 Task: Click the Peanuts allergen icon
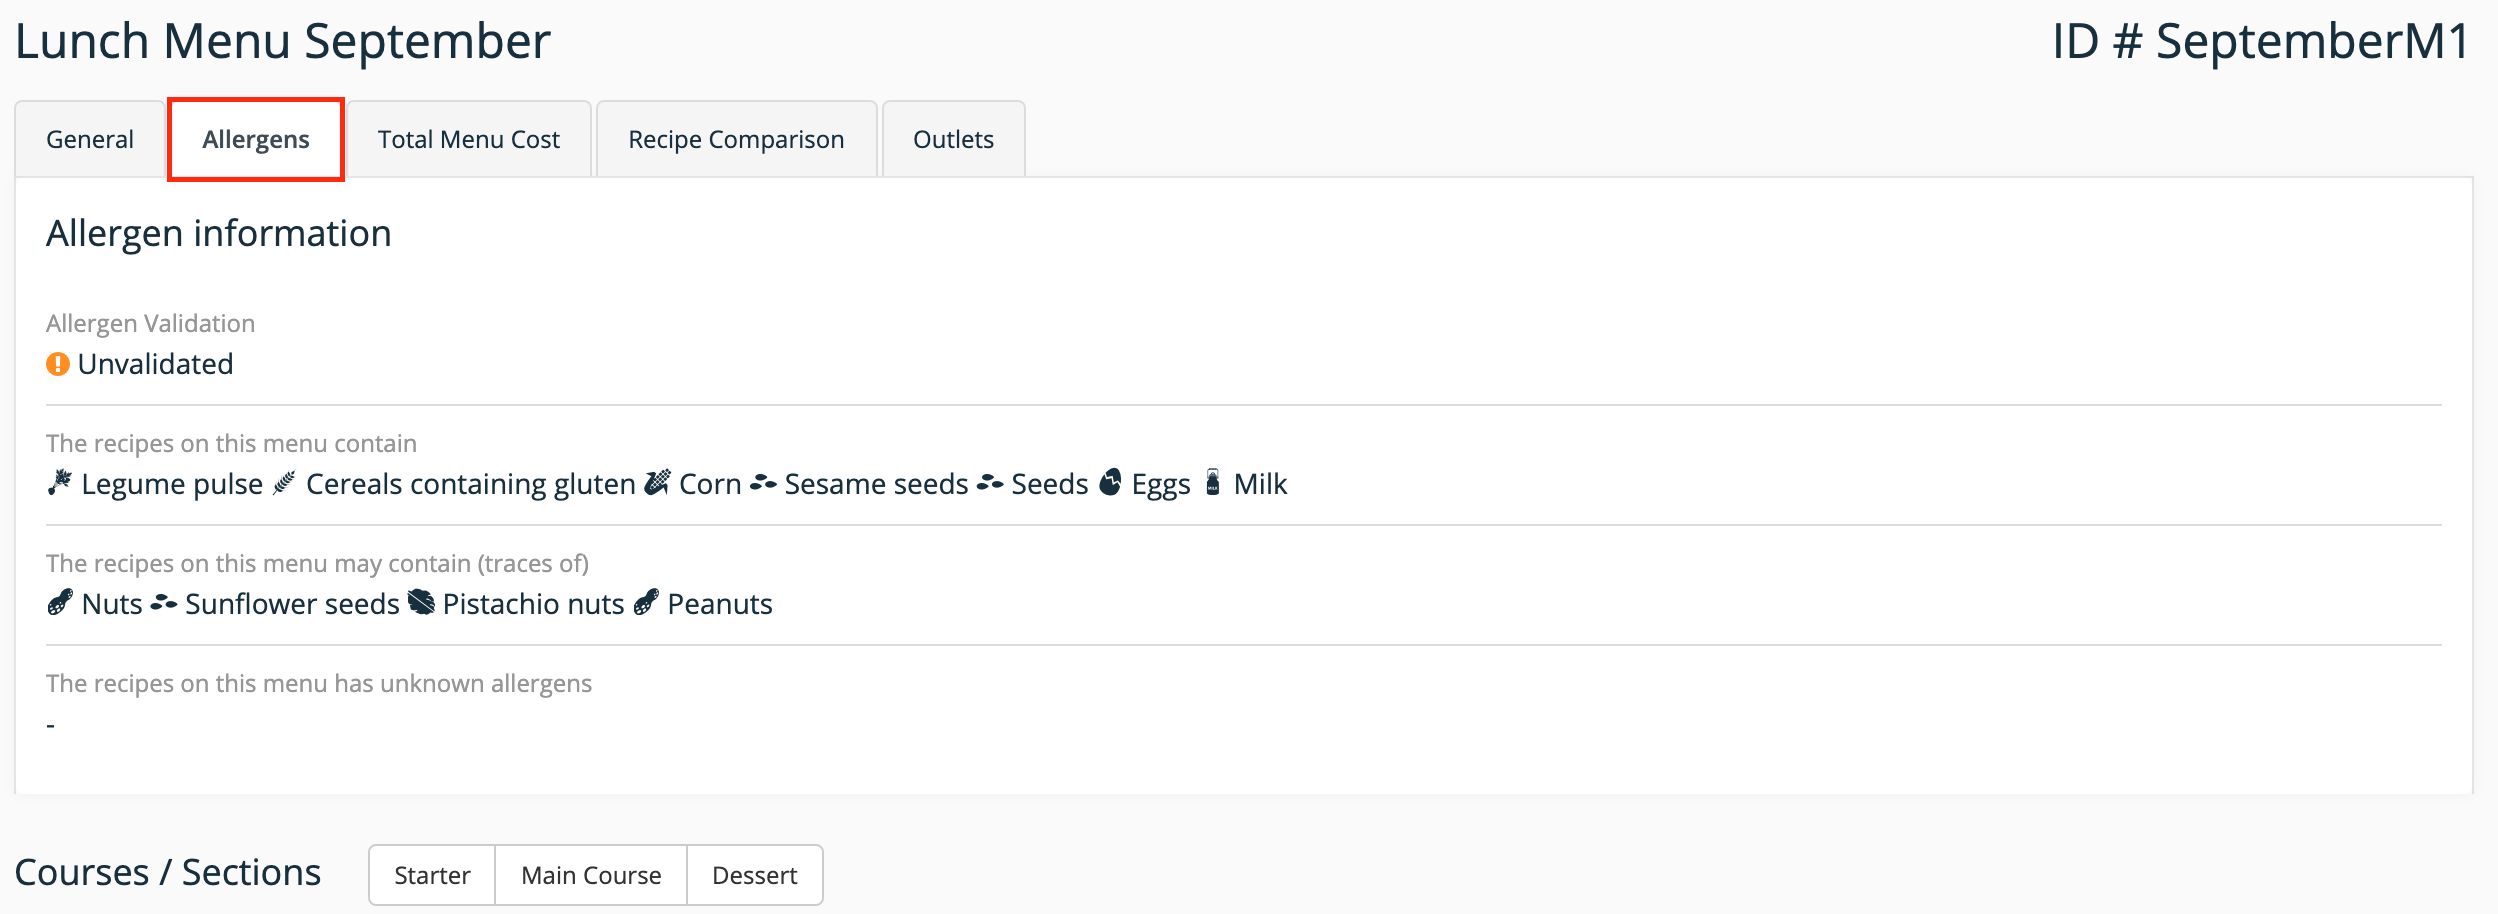pos(647,603)
